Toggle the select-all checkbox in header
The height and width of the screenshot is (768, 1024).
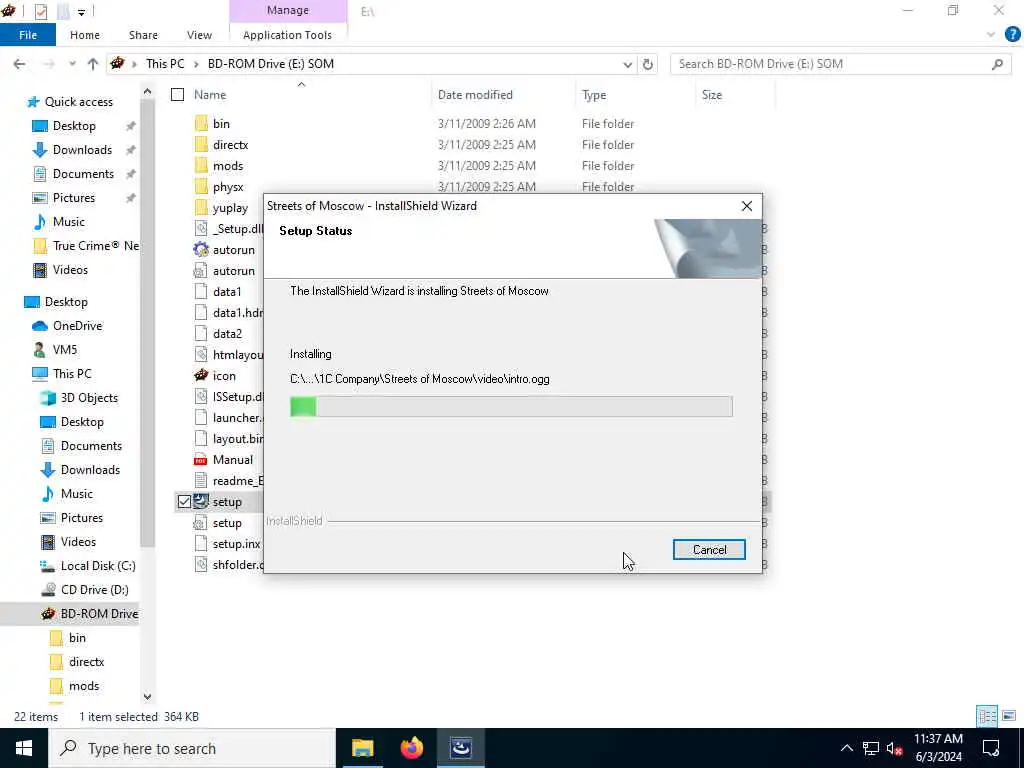coord(178,95)
